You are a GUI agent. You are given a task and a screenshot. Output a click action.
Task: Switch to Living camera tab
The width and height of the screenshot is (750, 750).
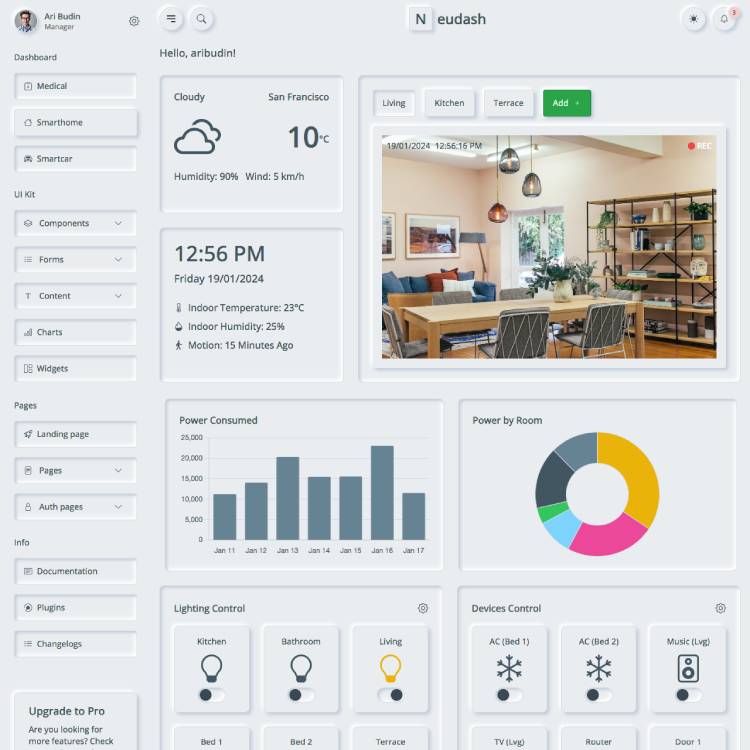tap(394, 103)
